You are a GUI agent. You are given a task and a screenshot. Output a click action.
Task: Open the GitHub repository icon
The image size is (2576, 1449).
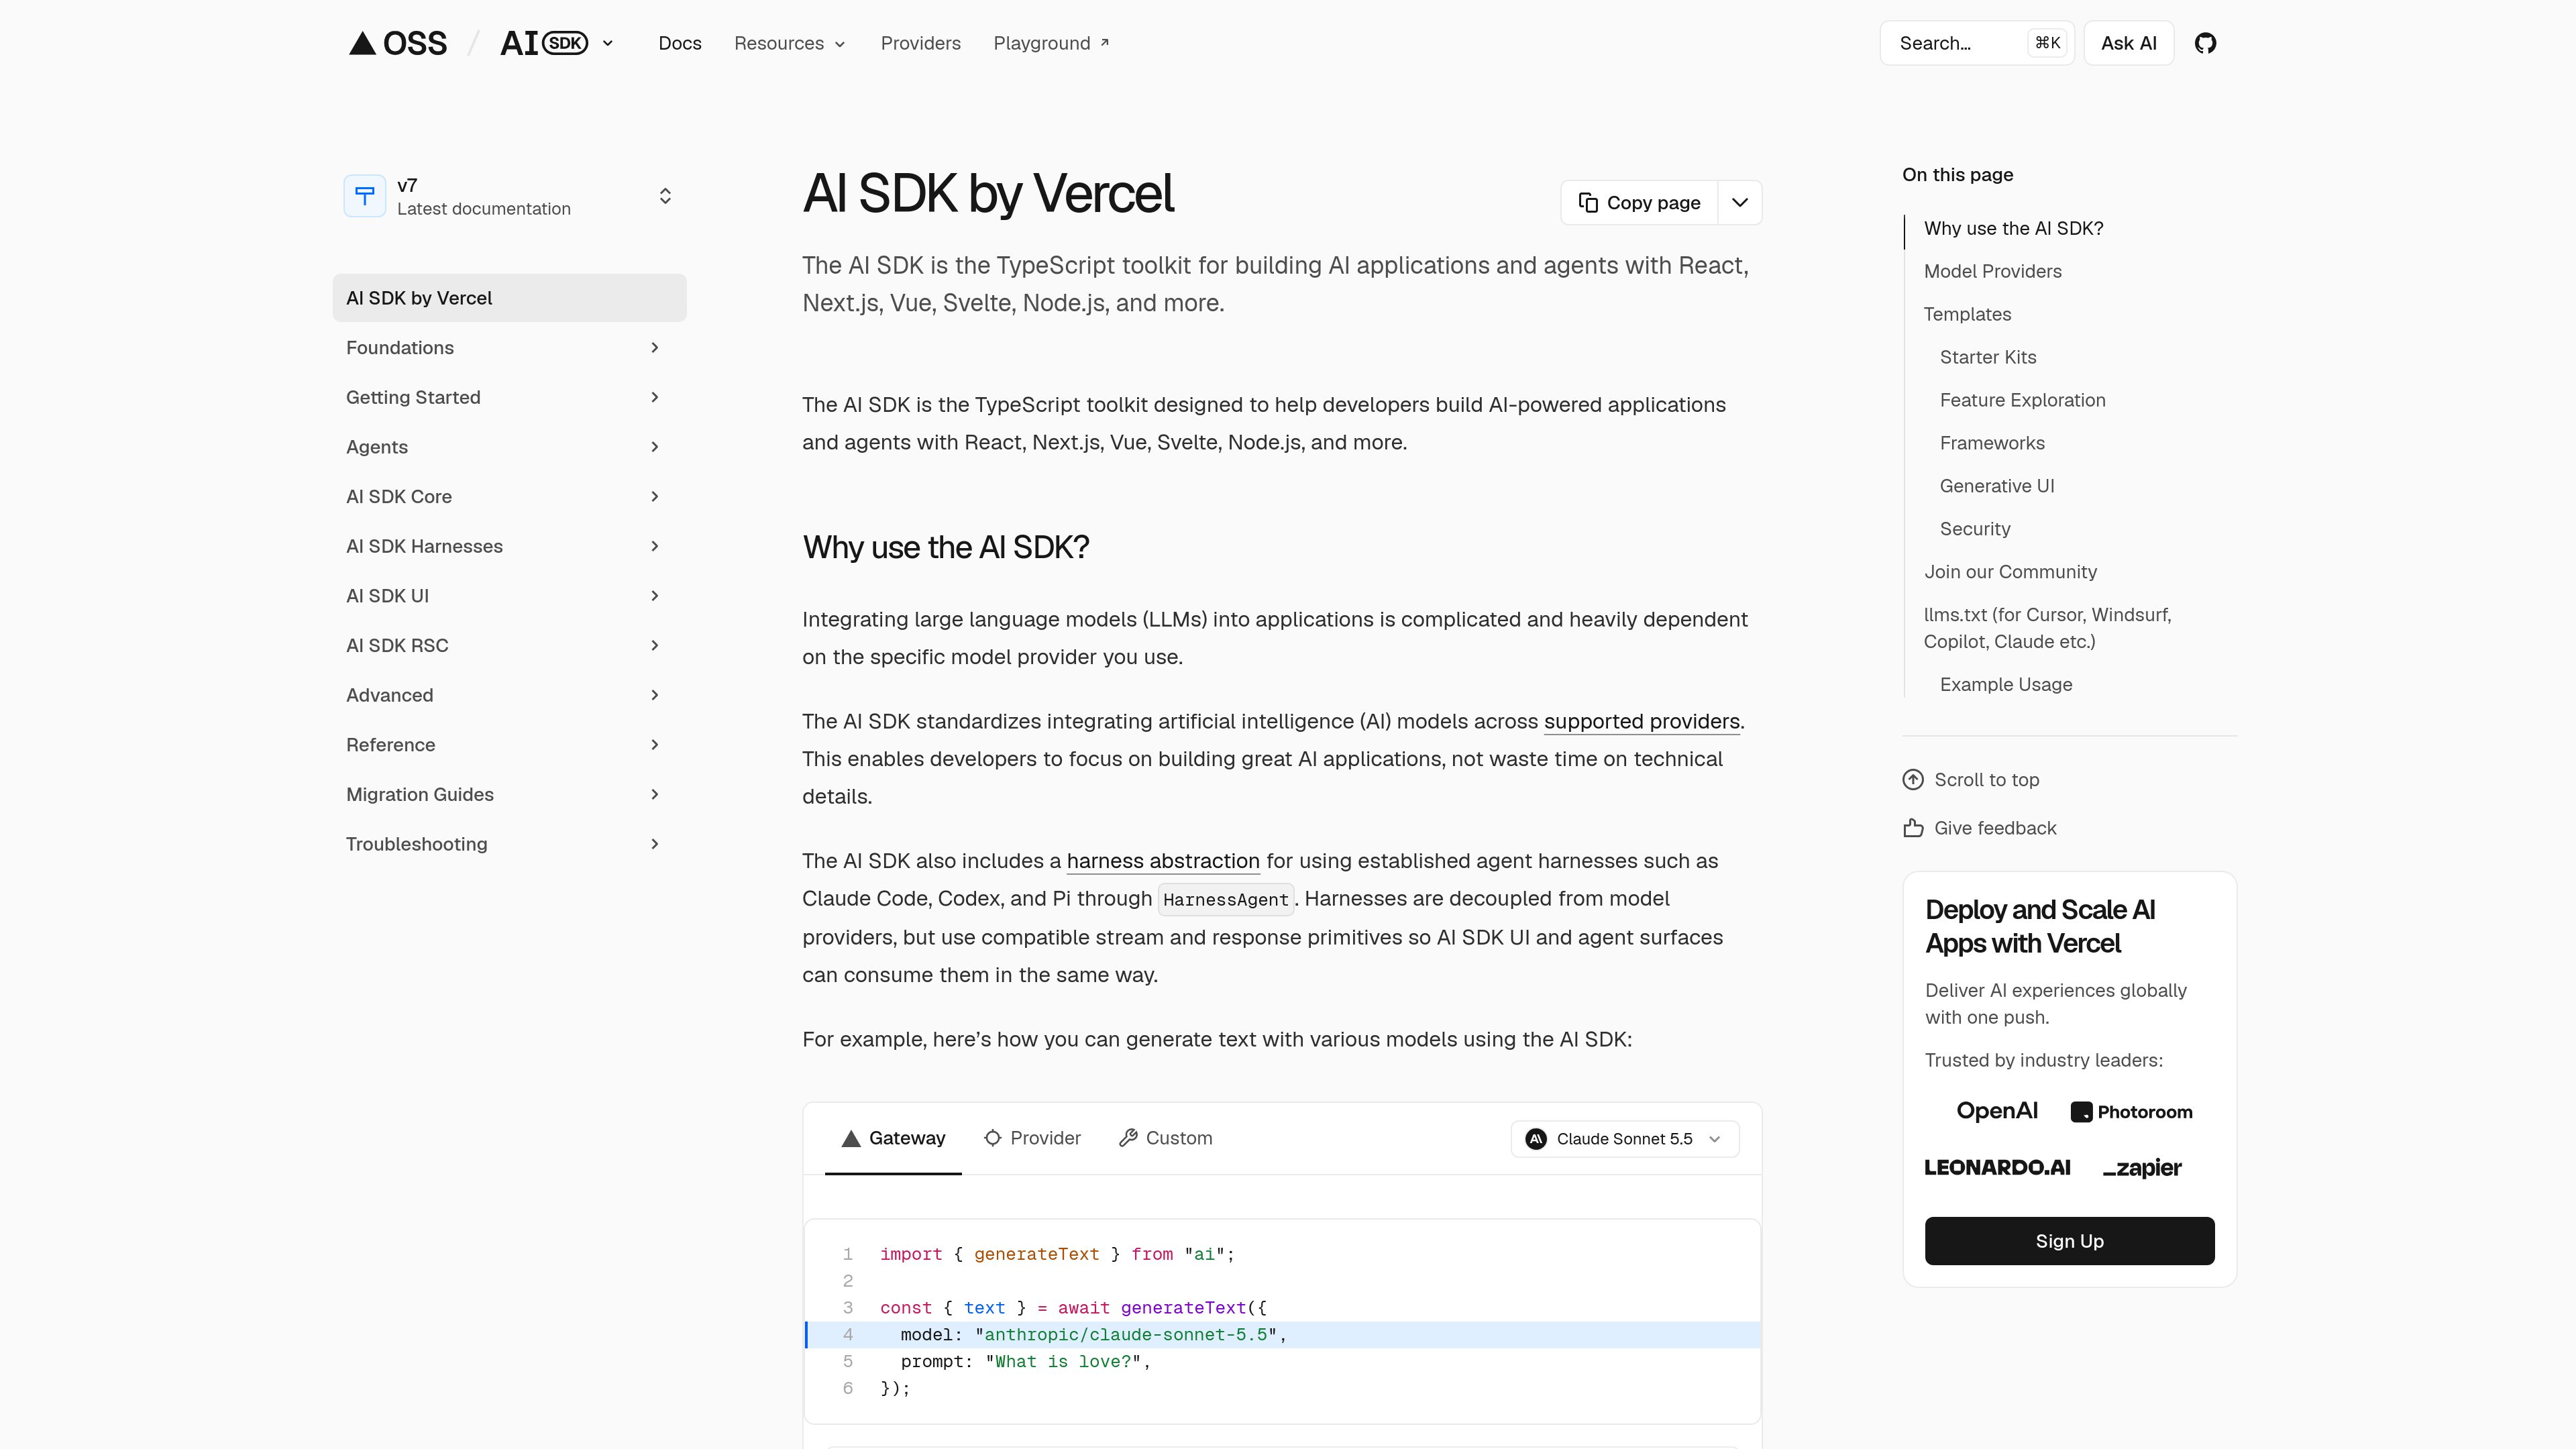[x=2205, y=43]
